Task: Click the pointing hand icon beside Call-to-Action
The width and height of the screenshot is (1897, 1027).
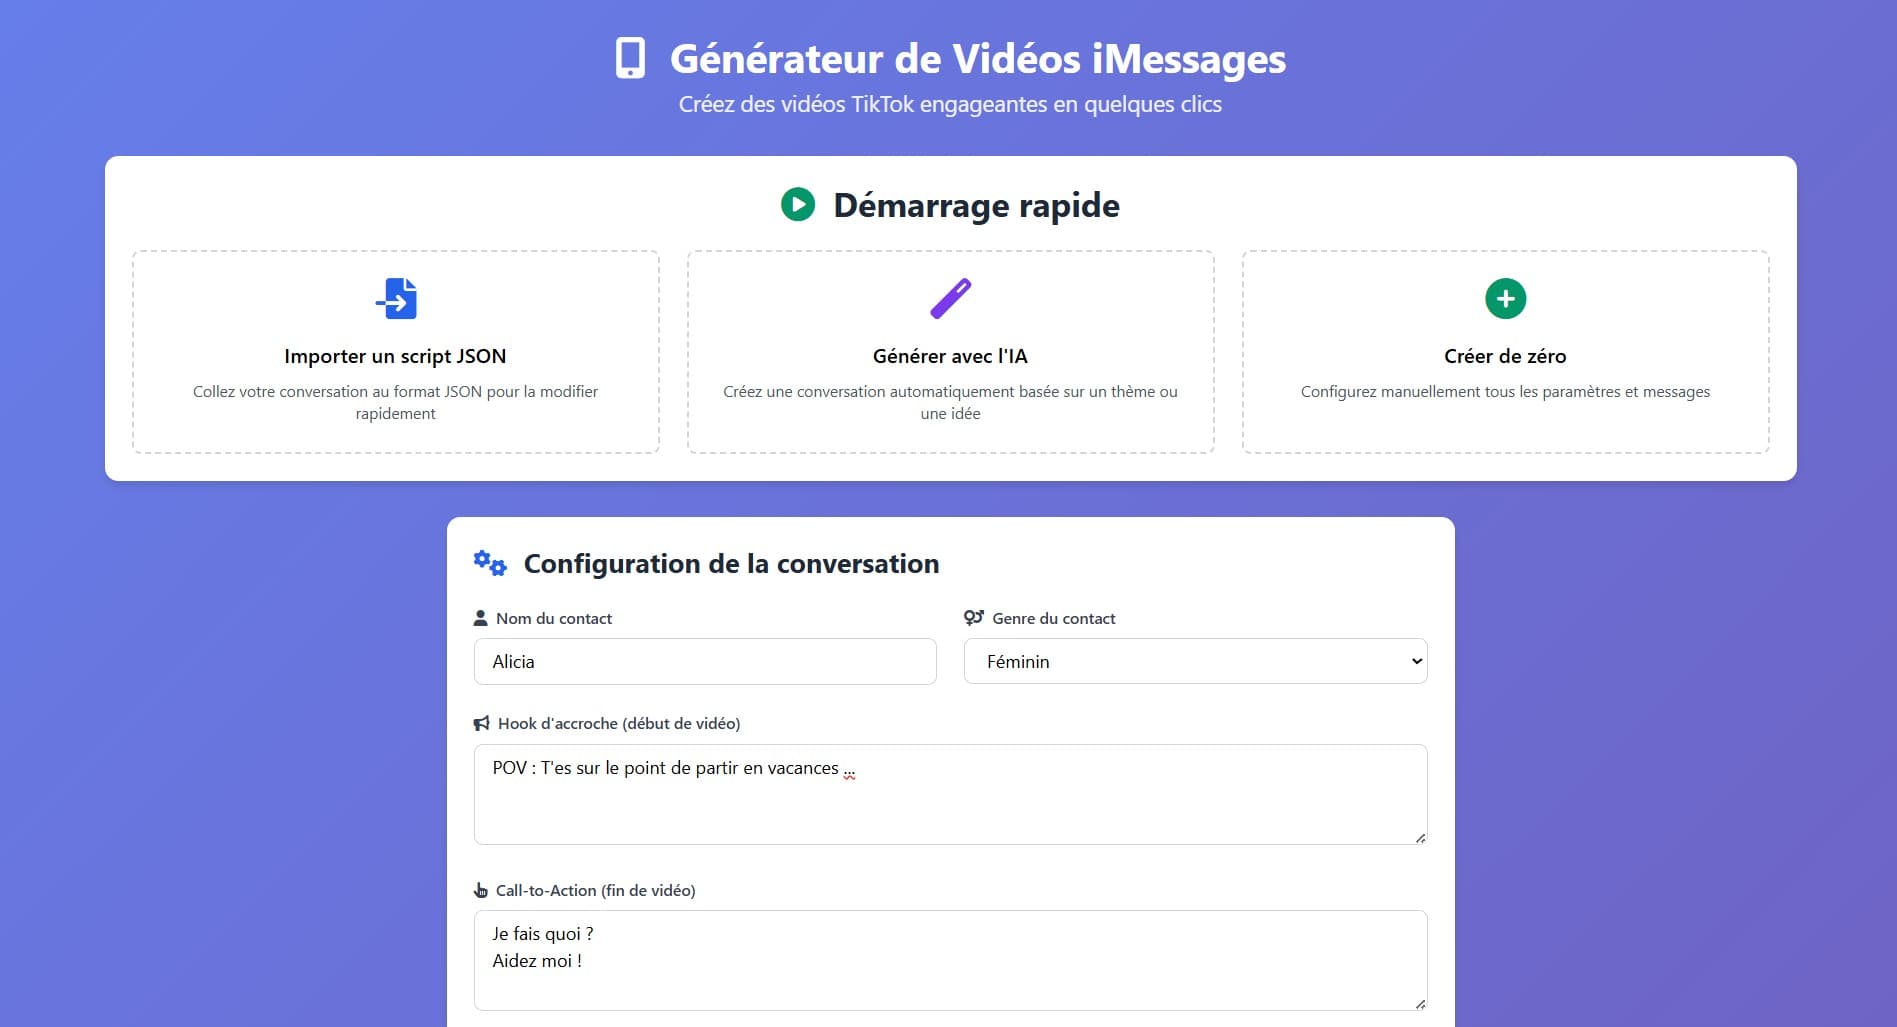Action: pos(481,890)
